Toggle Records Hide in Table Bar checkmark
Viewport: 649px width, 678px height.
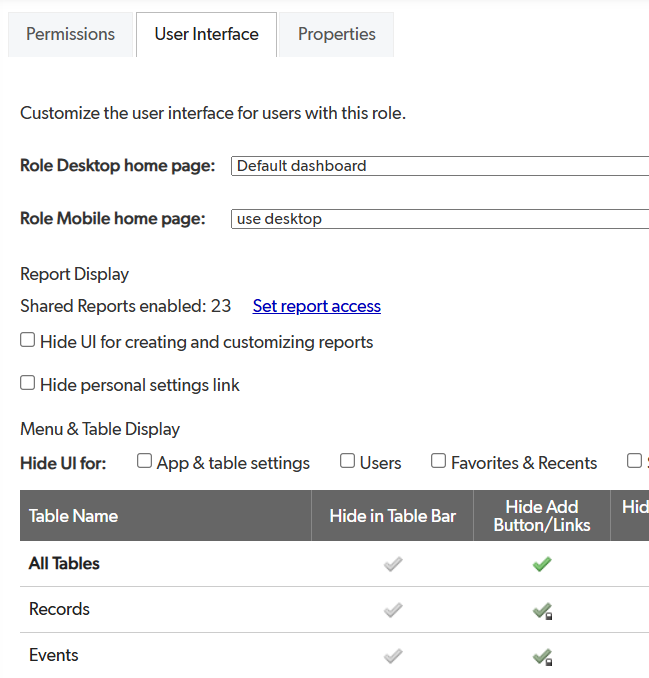pyautogui.click(x=393, y=610)
